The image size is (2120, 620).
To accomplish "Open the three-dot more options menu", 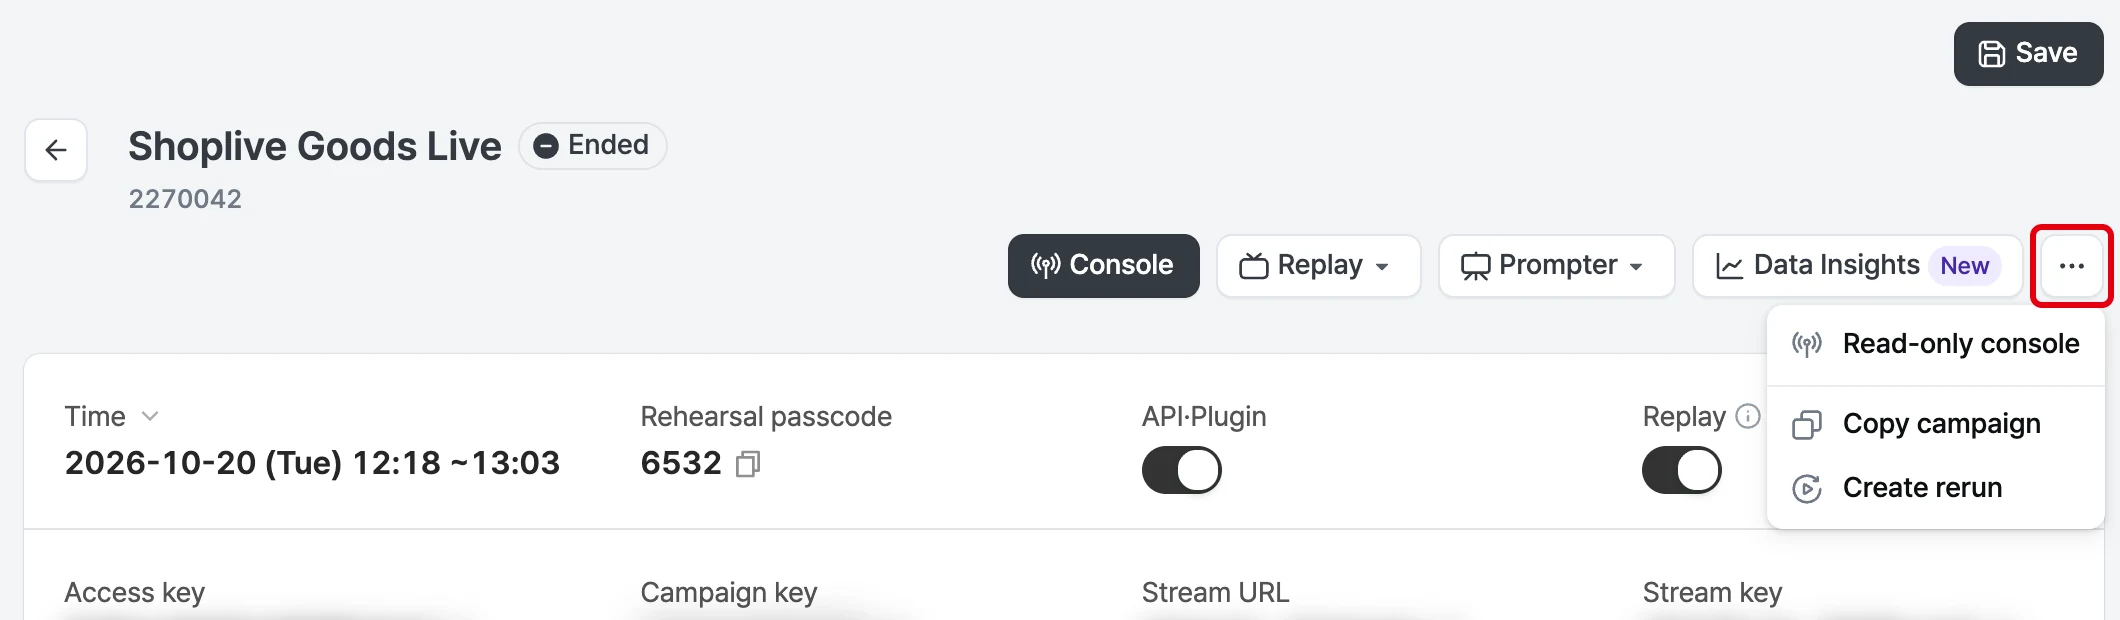I will point(2072,266).
